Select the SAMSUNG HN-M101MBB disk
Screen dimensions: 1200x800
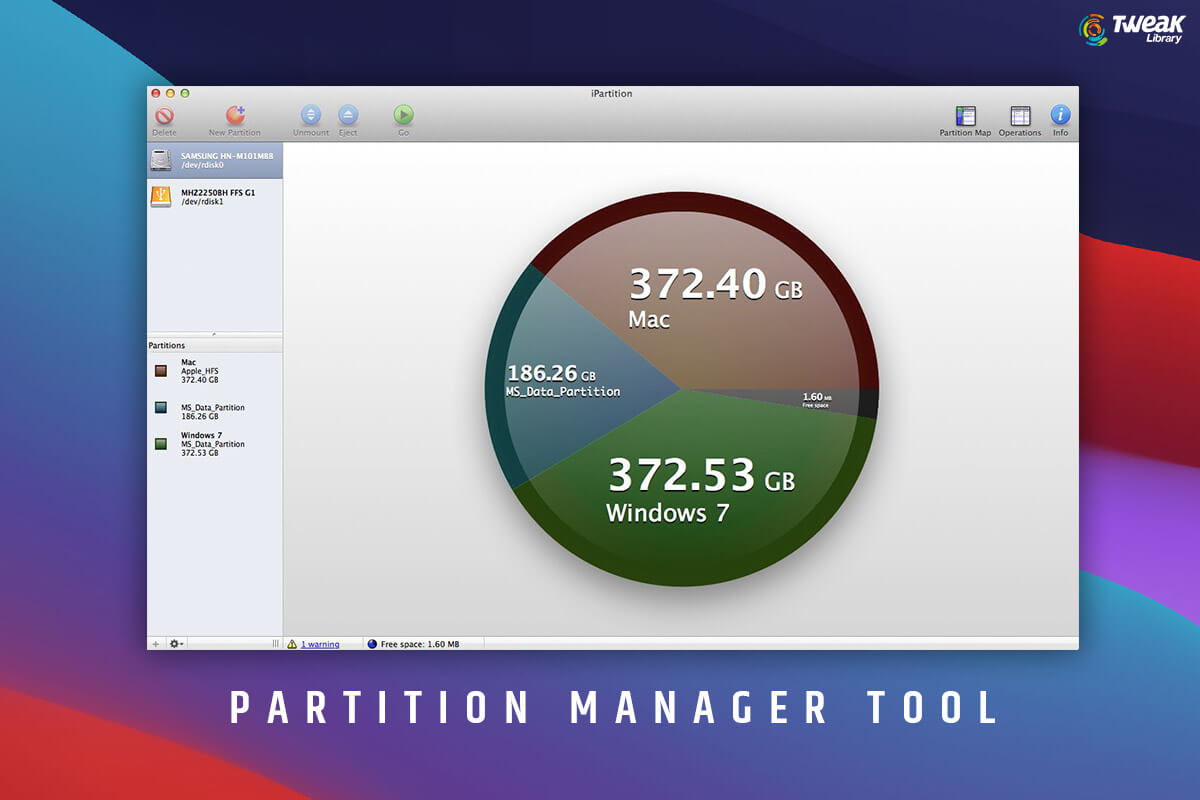pyautogui.click(x=215, y=160)
